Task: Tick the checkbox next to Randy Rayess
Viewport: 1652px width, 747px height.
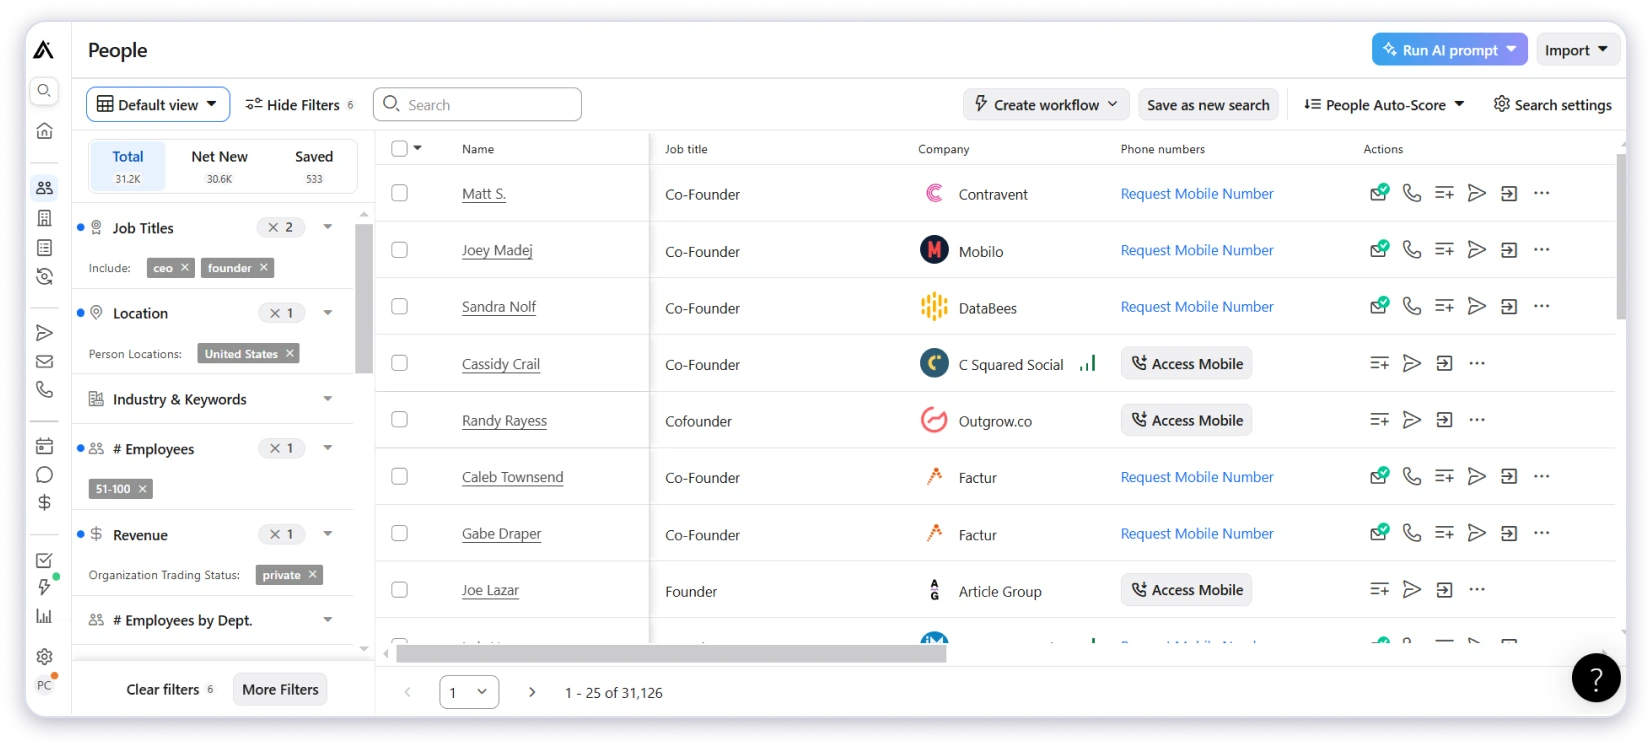Action: click(400, 420)
